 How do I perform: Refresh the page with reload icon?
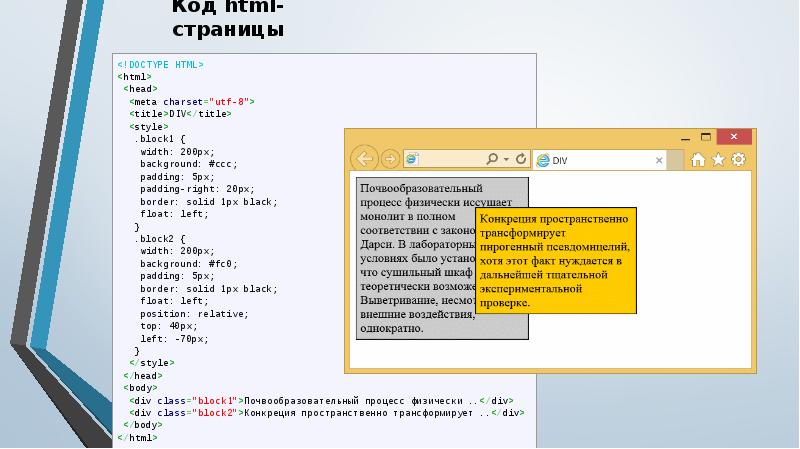520,159
